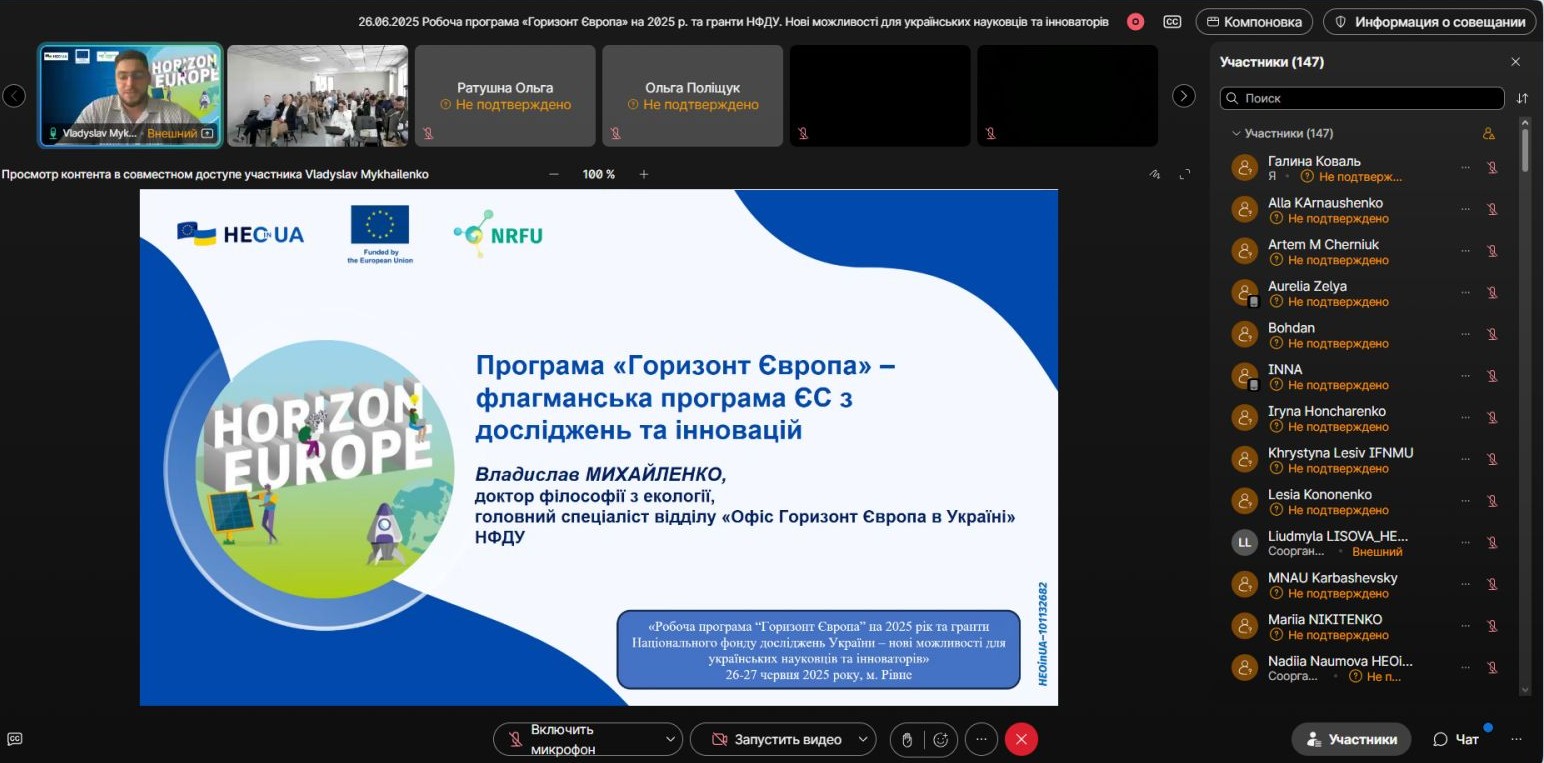Open more panel options ellipsis beside Чат
Viewport: 1544px width, 763px height.
pos(1517,740)
